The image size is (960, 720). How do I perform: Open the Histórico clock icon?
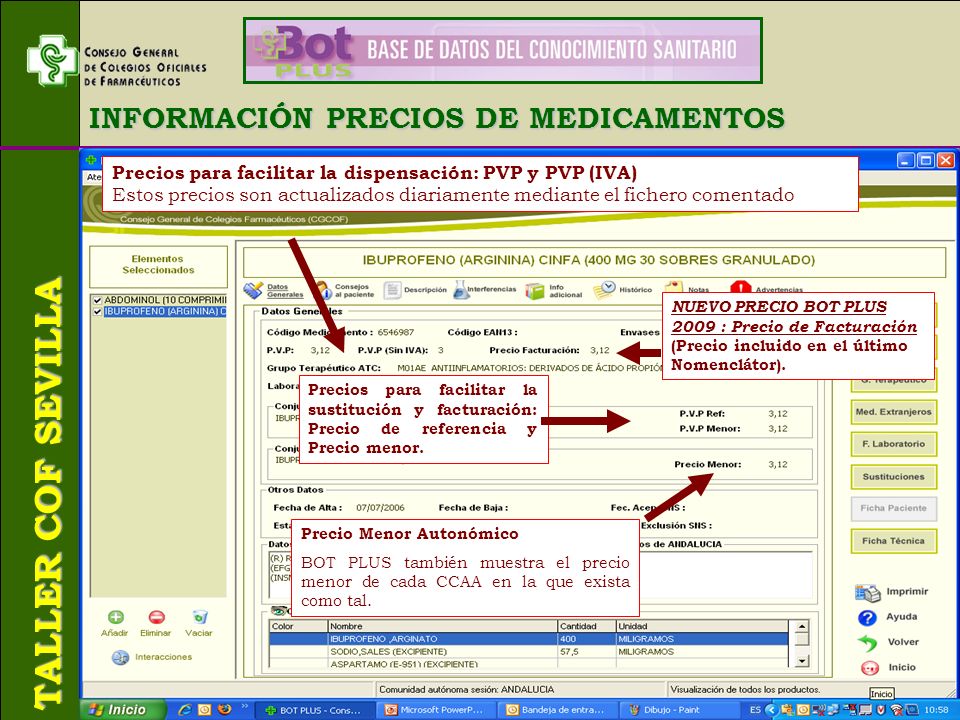(x=604, y=290)
